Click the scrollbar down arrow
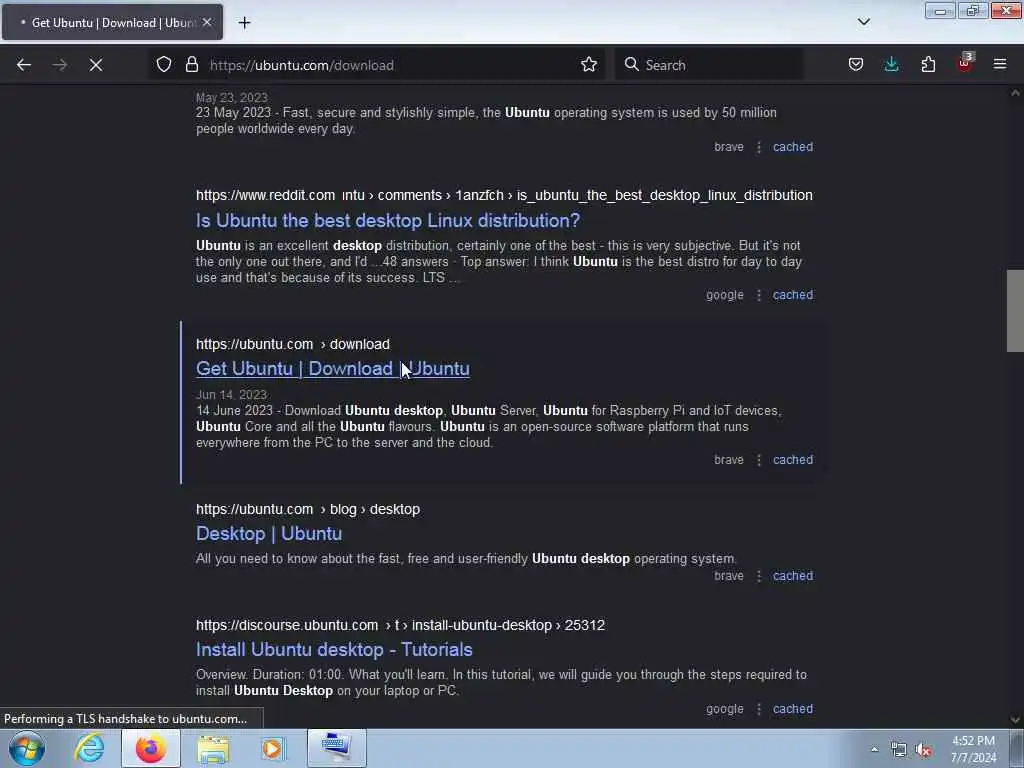The height and width of the screenshot is (768, 1024). [1015, 720]
